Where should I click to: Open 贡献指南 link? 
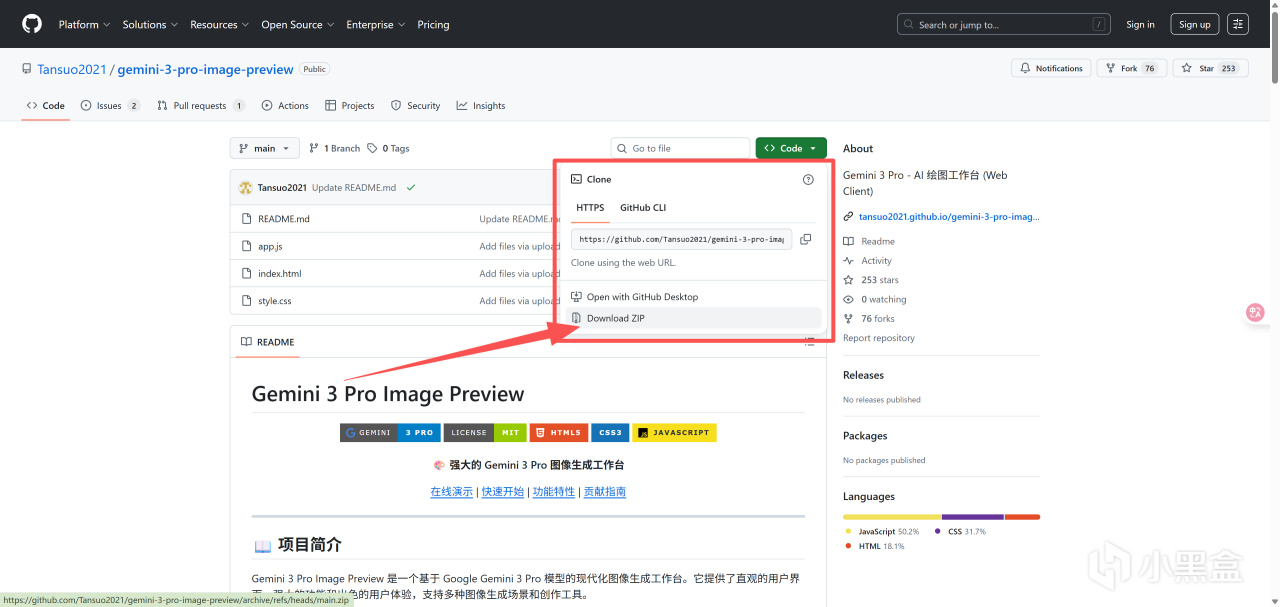point(605,492)
